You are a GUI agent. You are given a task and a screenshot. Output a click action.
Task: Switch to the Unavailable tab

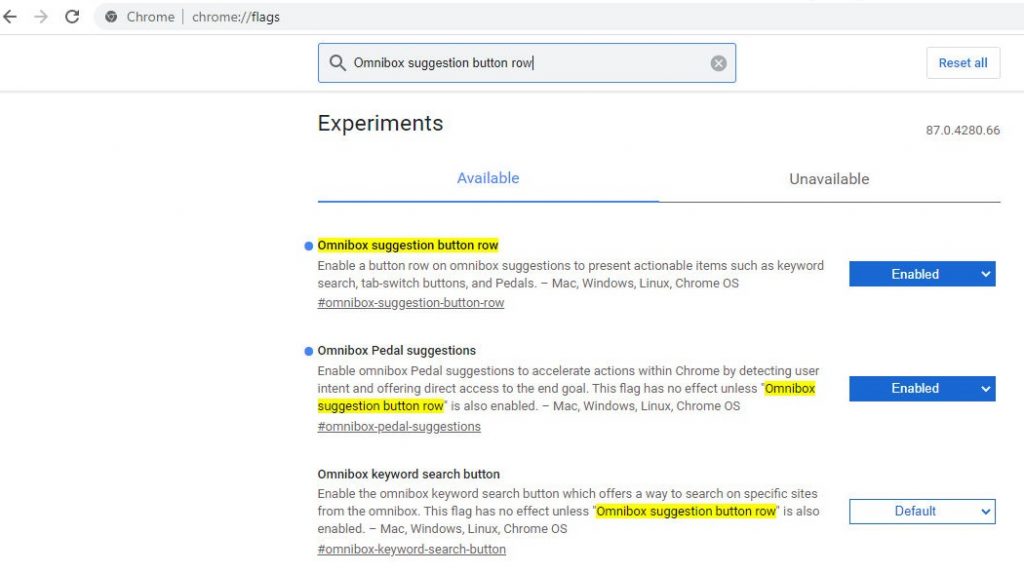(829, 179)
